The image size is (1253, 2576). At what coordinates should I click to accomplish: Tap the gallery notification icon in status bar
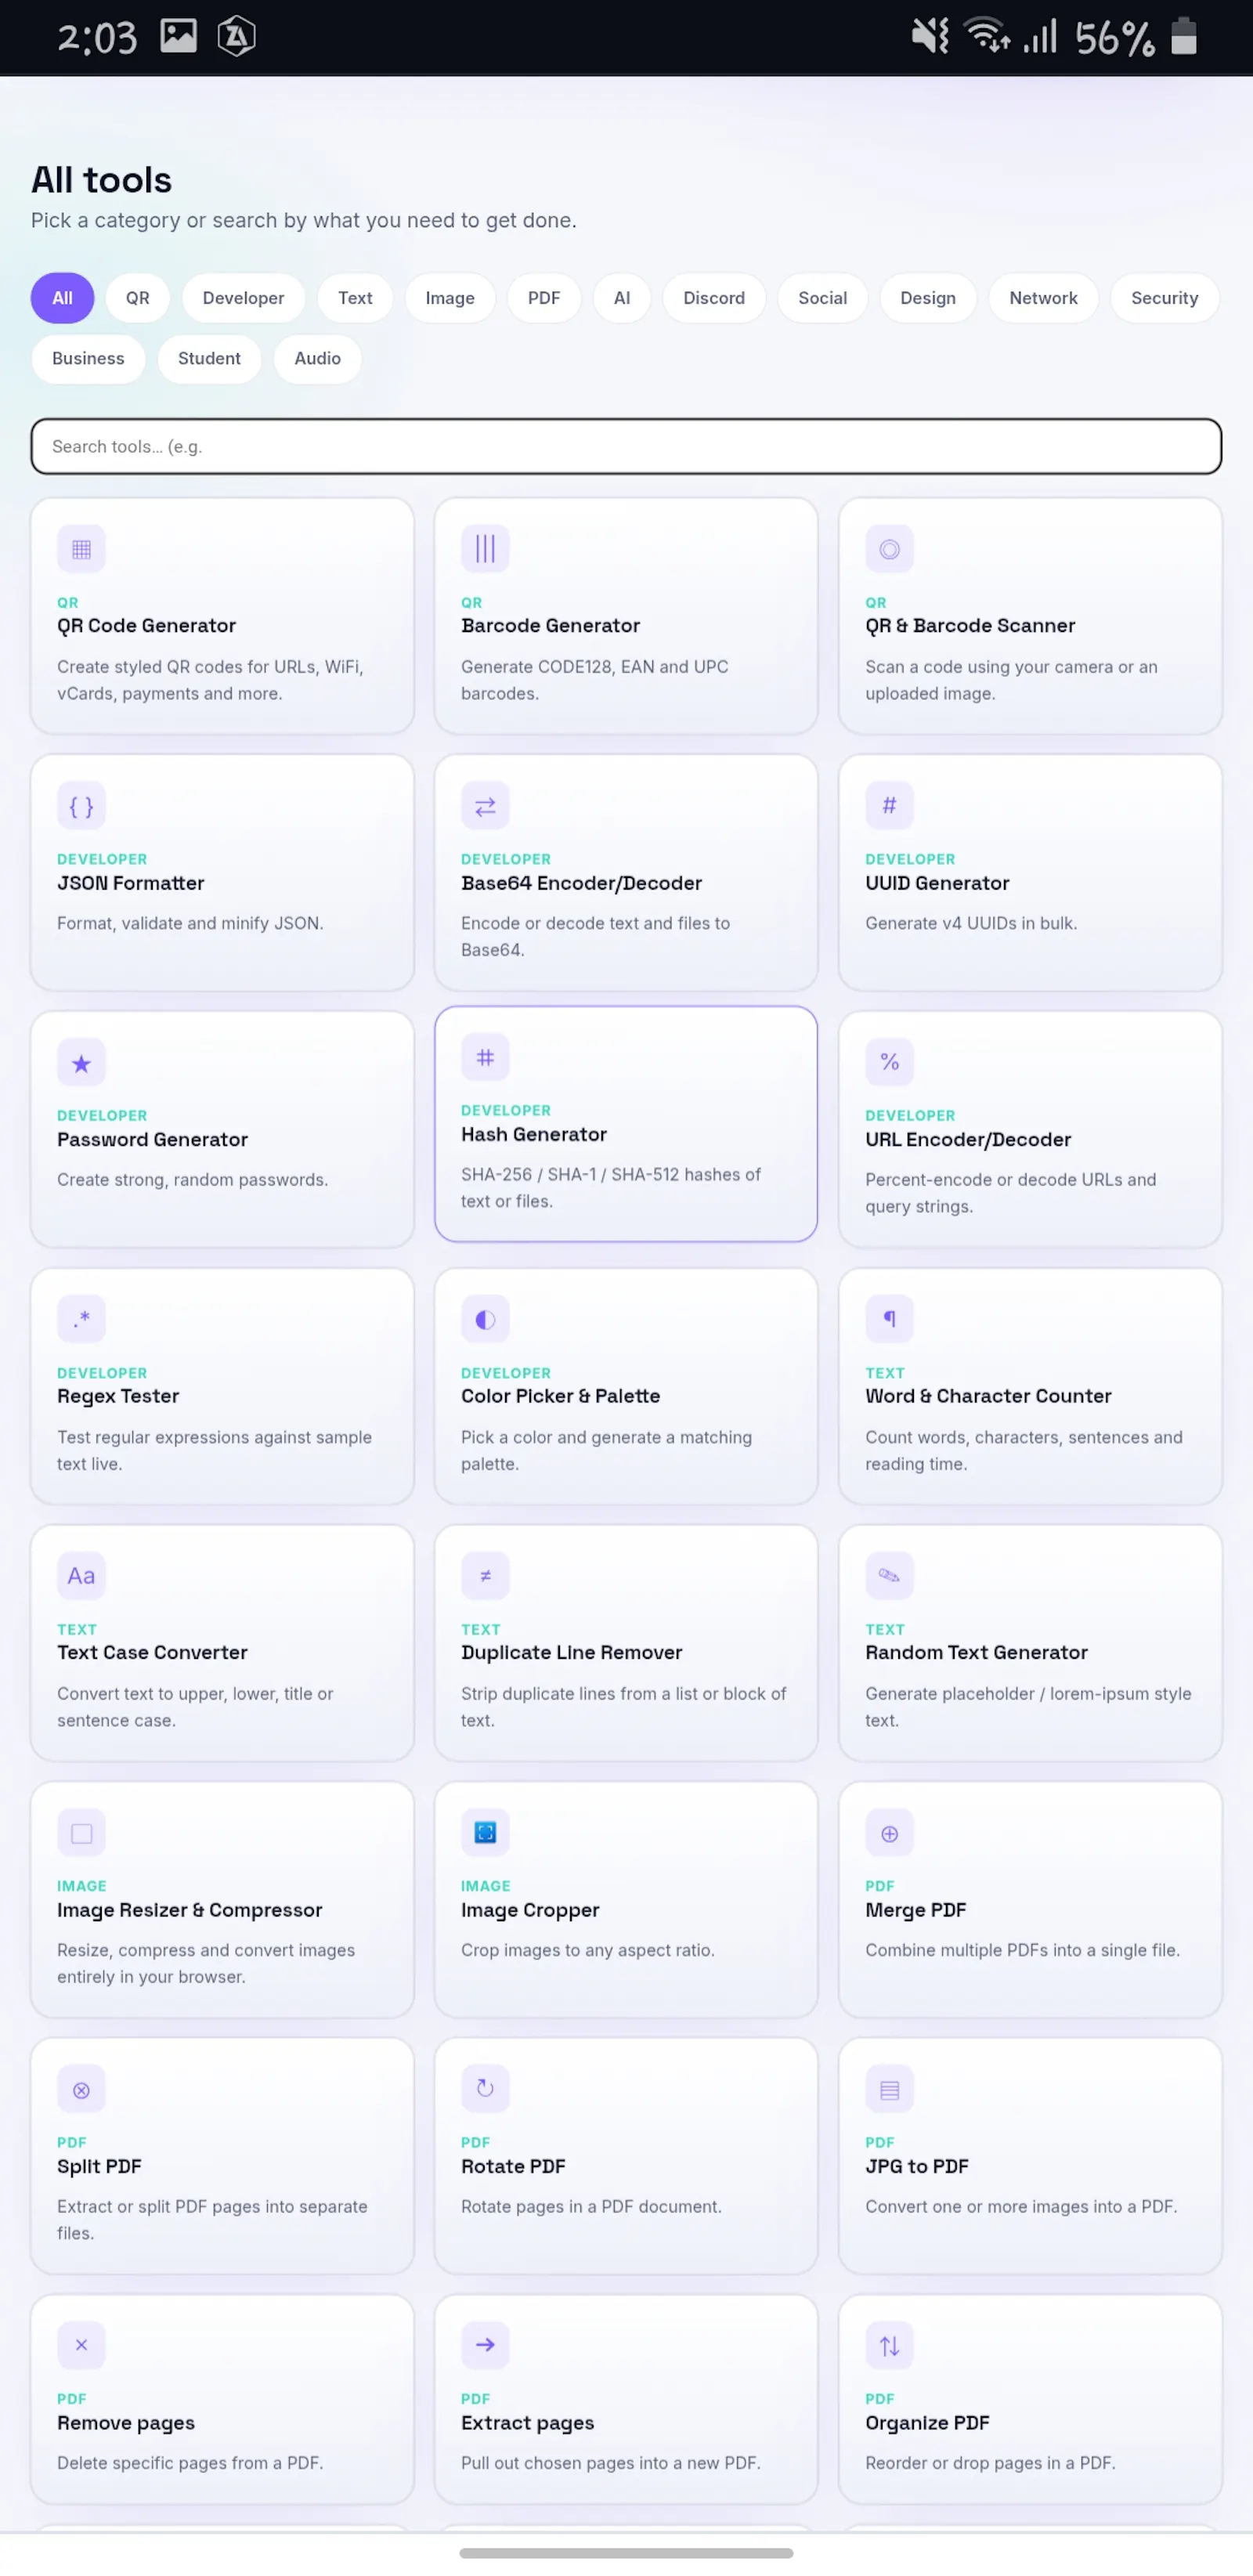pyautogui.click(x=178, y=37)
